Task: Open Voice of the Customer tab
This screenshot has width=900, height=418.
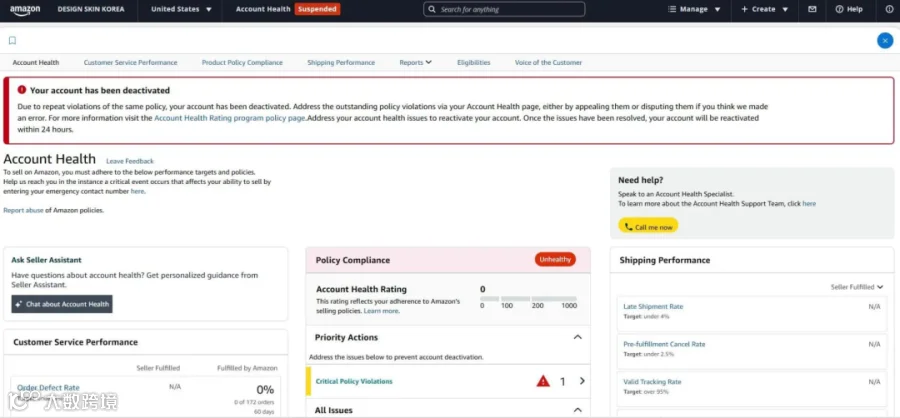Action: (x=548, y=63)
